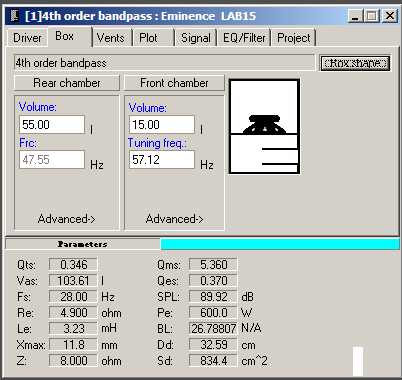Click the Re value 4.900
The height and width of the screenshot is (380, 402).
click(x=73, y=313)
